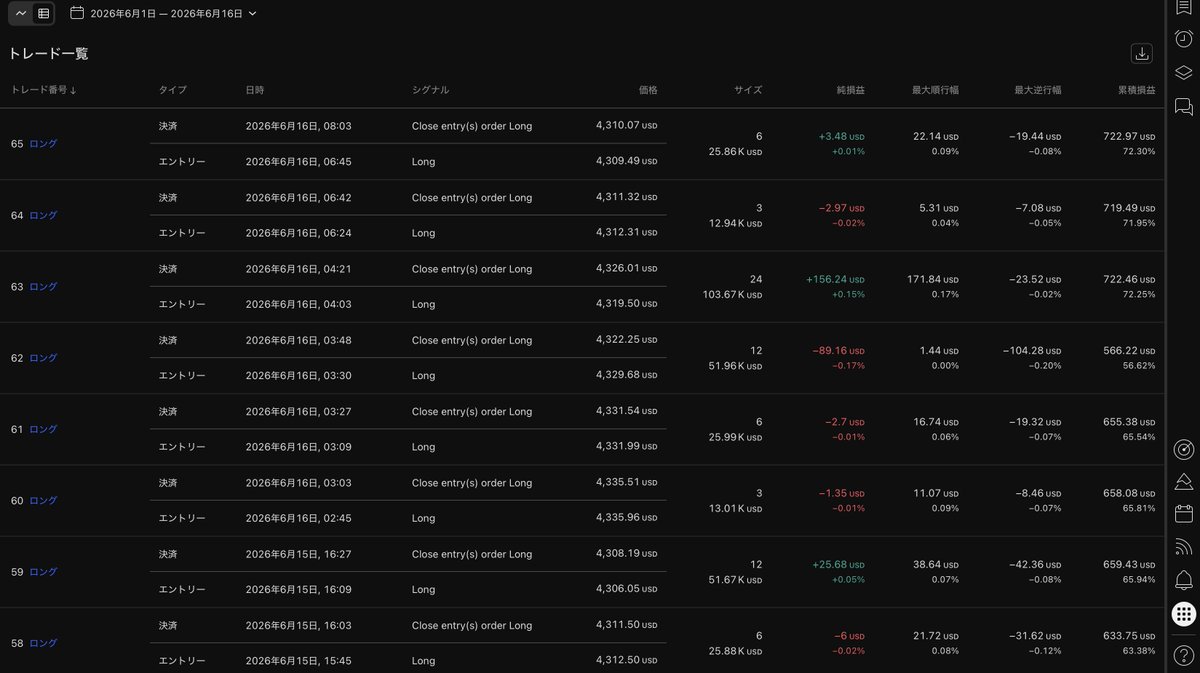Open the watchlist notes icon at sidebar top
The width and height of the screenshot is (1200, 673).
coord(1183,7)
